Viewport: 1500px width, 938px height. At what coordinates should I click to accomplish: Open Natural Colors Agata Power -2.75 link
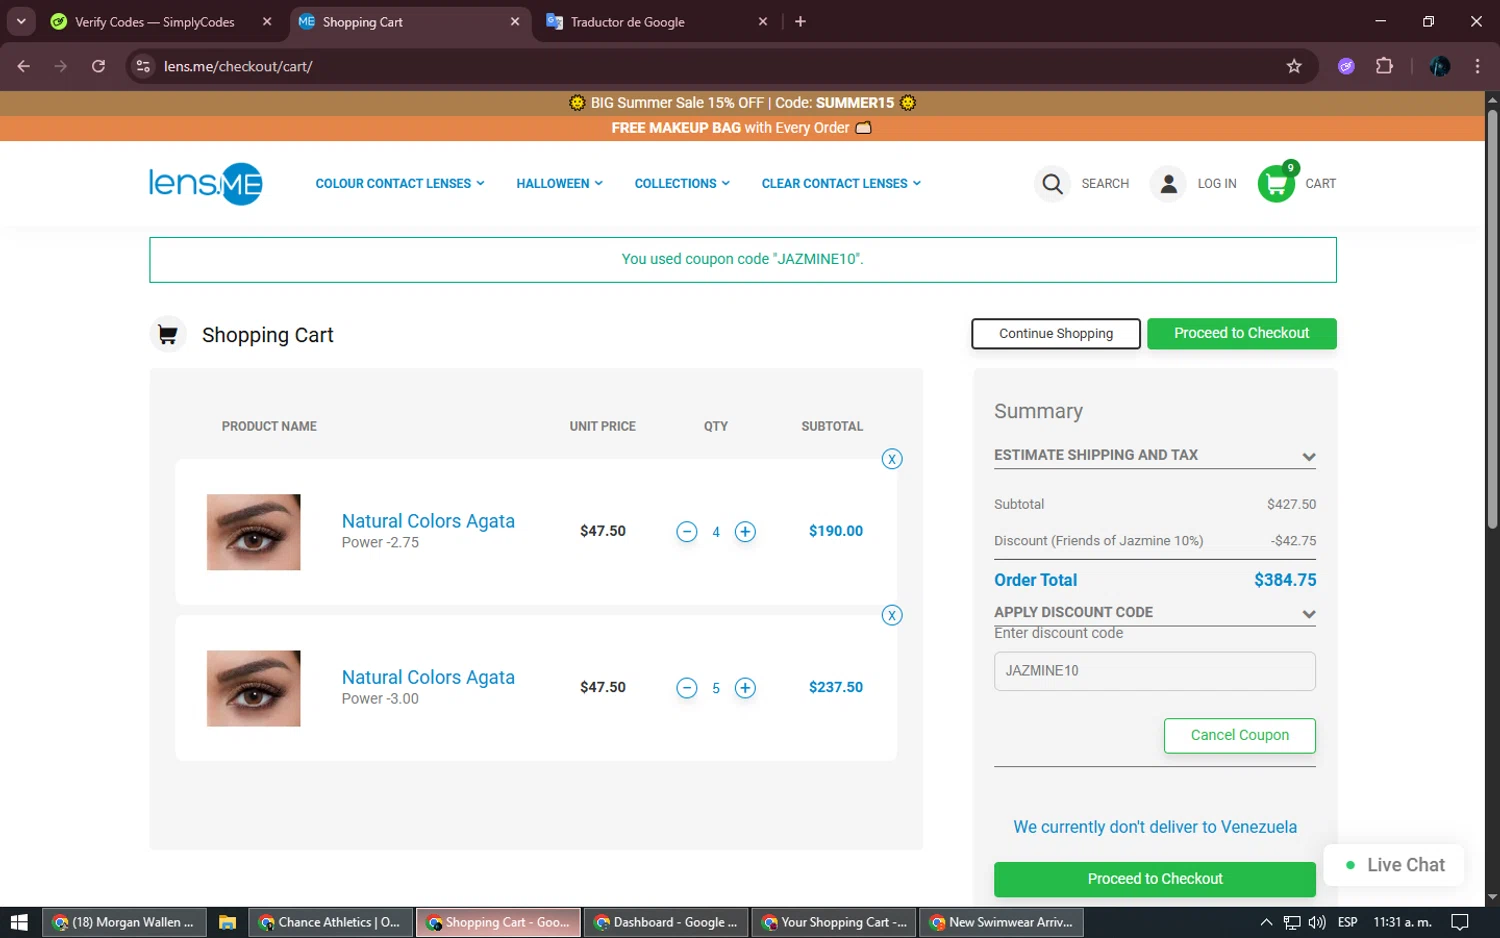tap(428, 521)
